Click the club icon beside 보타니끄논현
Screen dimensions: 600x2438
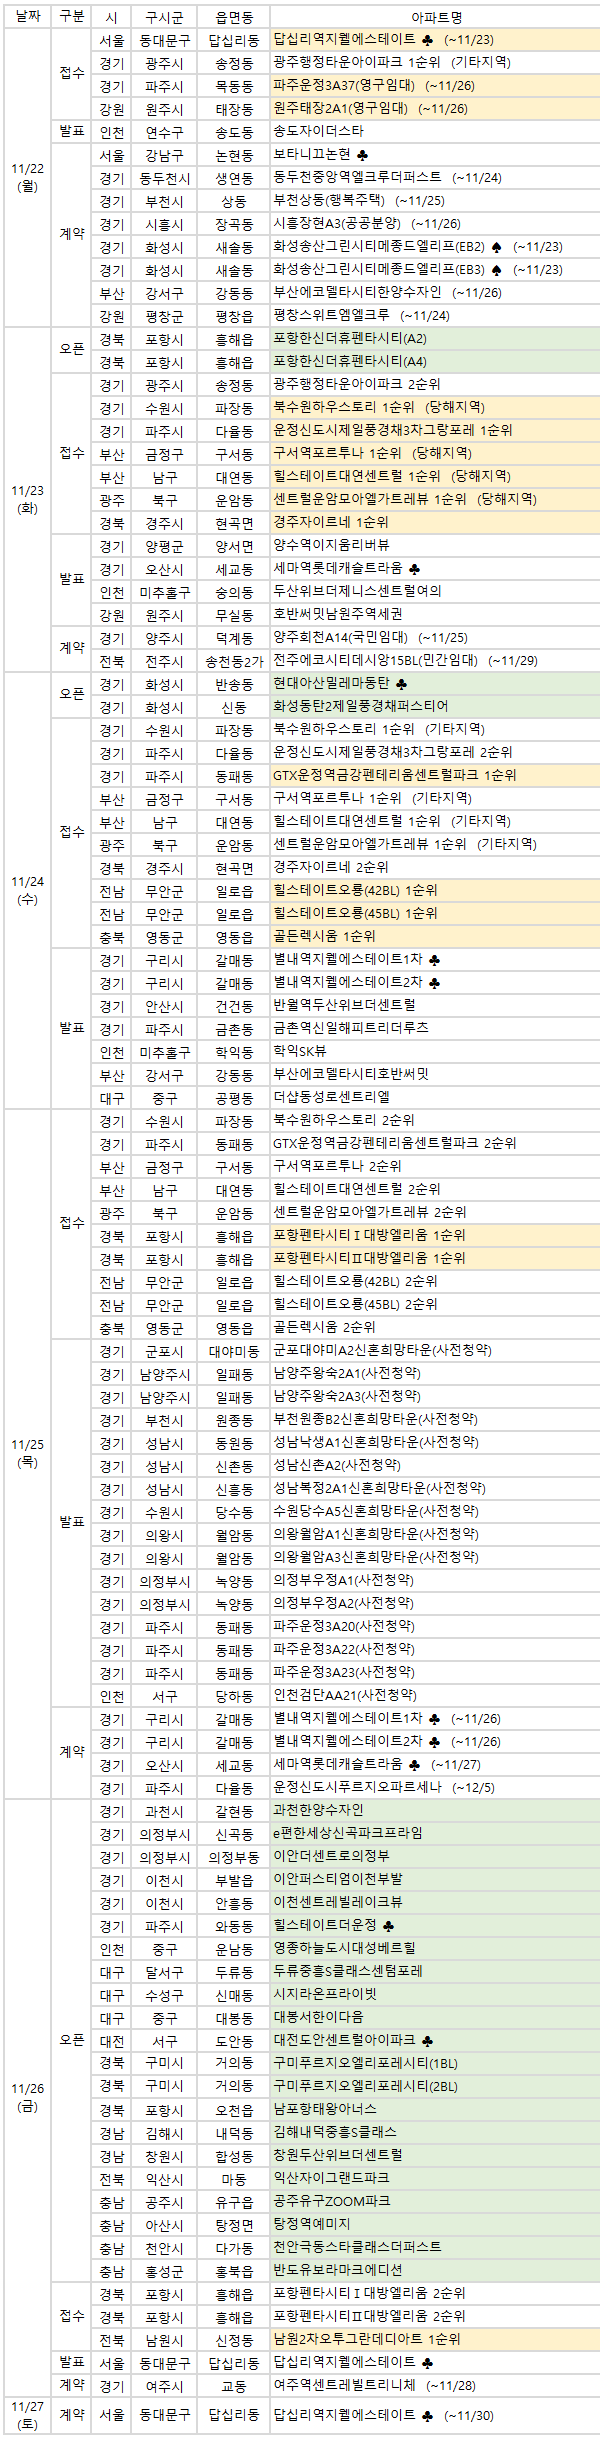(362, 155)
